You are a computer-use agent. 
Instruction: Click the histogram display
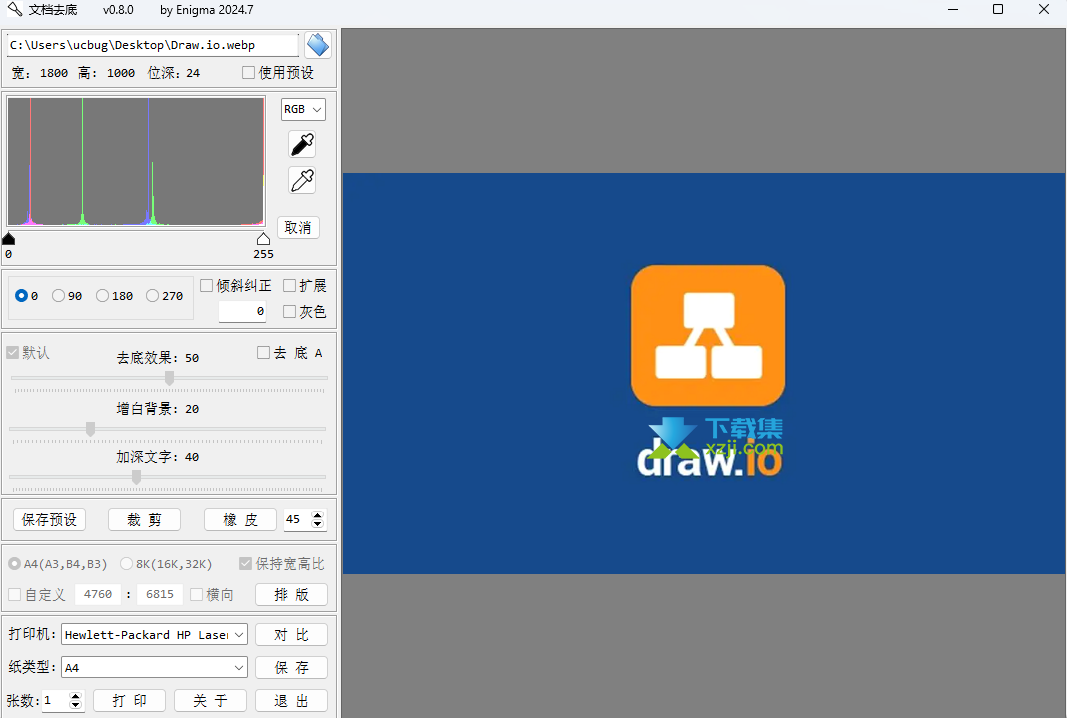pos(135,161)
